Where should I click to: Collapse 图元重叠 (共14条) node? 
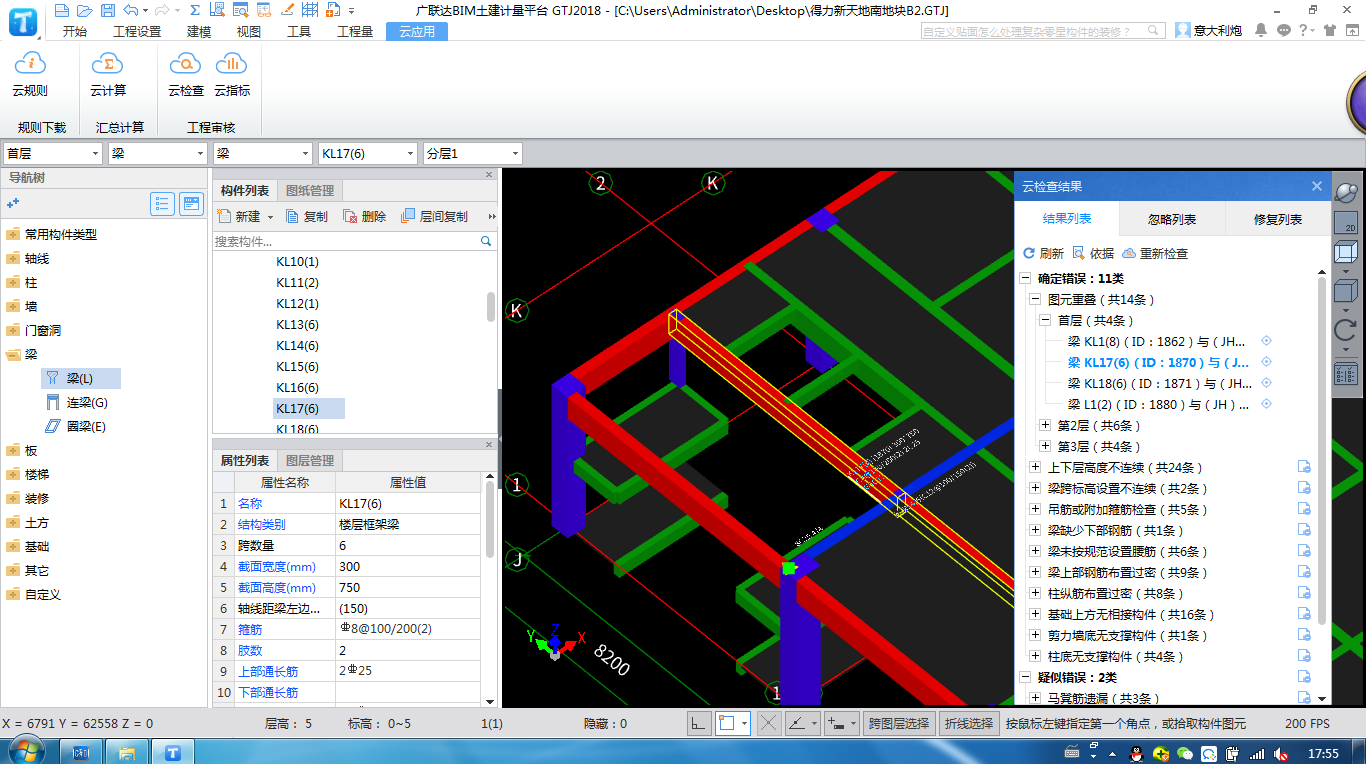tap(1035, 300)
